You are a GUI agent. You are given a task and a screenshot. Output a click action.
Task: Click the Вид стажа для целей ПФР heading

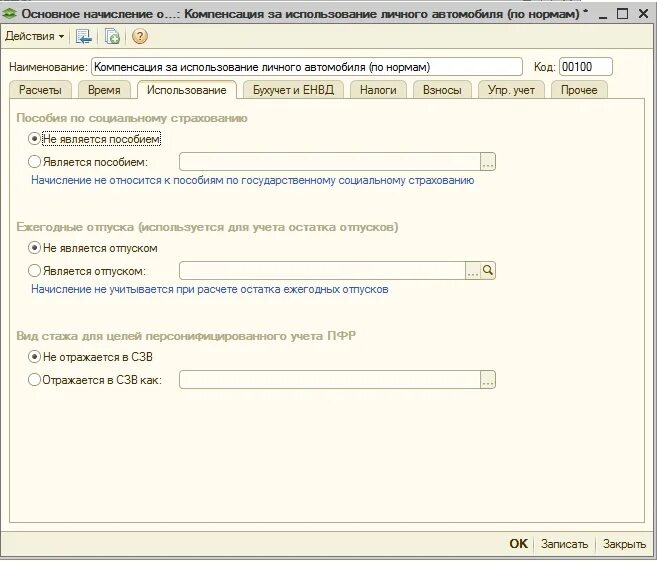pos(186,336)
